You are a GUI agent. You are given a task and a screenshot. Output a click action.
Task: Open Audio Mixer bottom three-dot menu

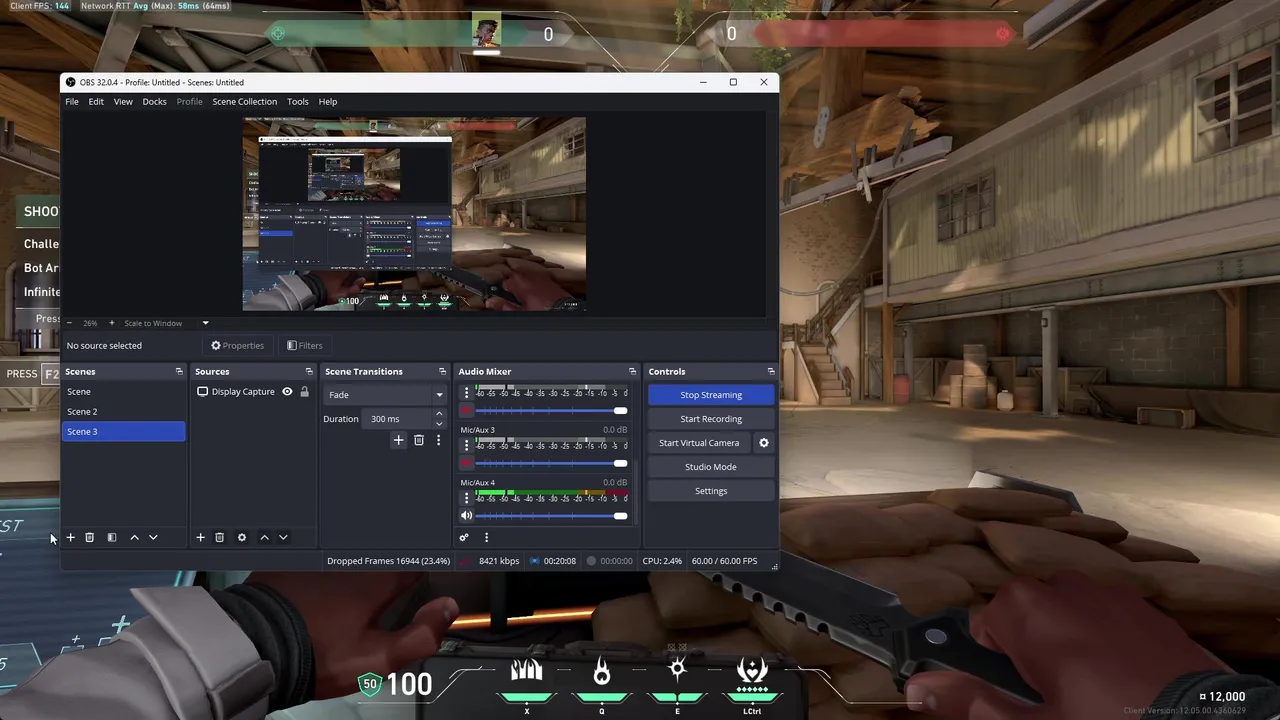486,537
